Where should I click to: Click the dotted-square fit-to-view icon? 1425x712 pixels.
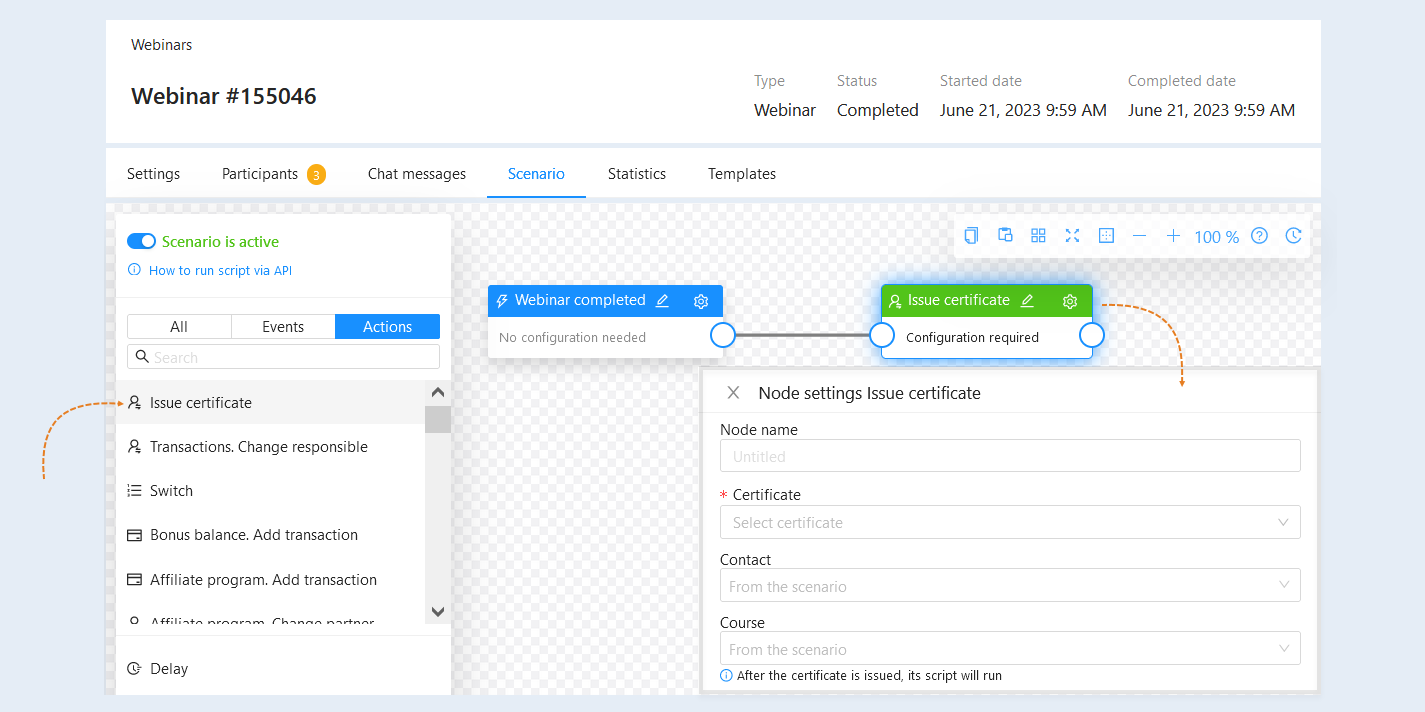1106,235
